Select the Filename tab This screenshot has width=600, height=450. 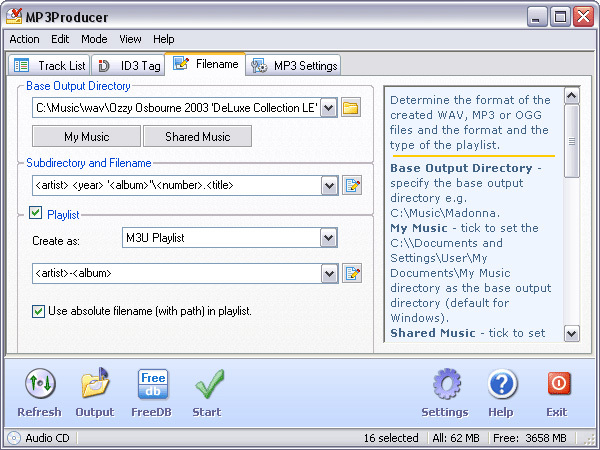coord(205,64)
